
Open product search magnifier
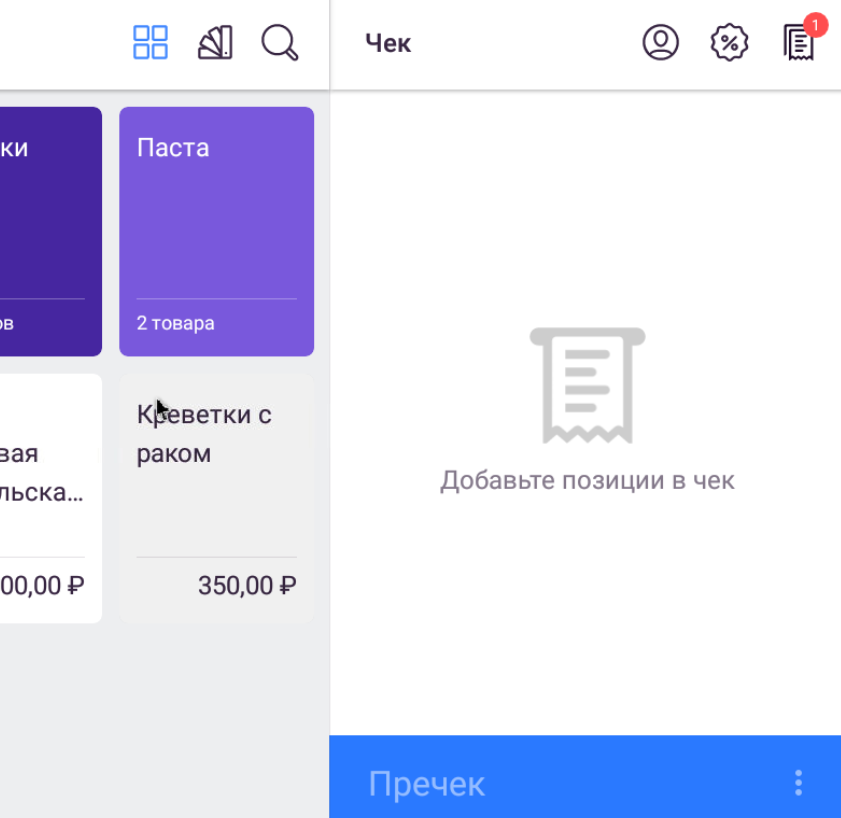coord(279,42)
